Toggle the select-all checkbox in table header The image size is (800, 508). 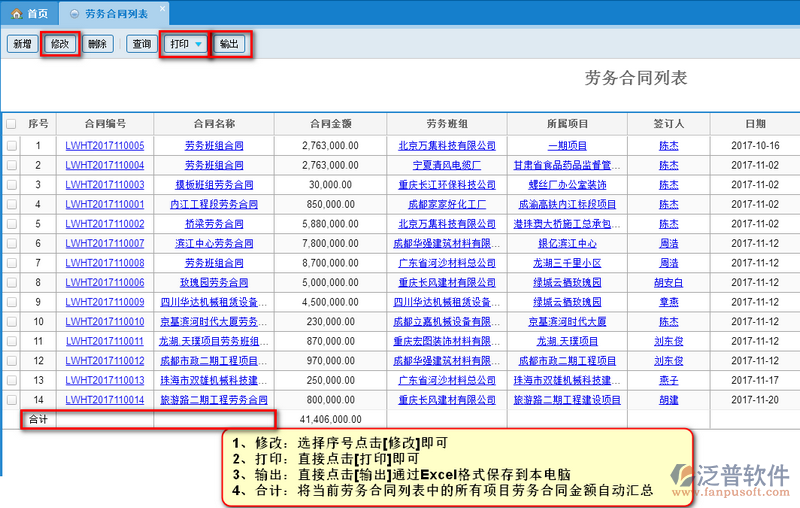(x=11, y=124)
